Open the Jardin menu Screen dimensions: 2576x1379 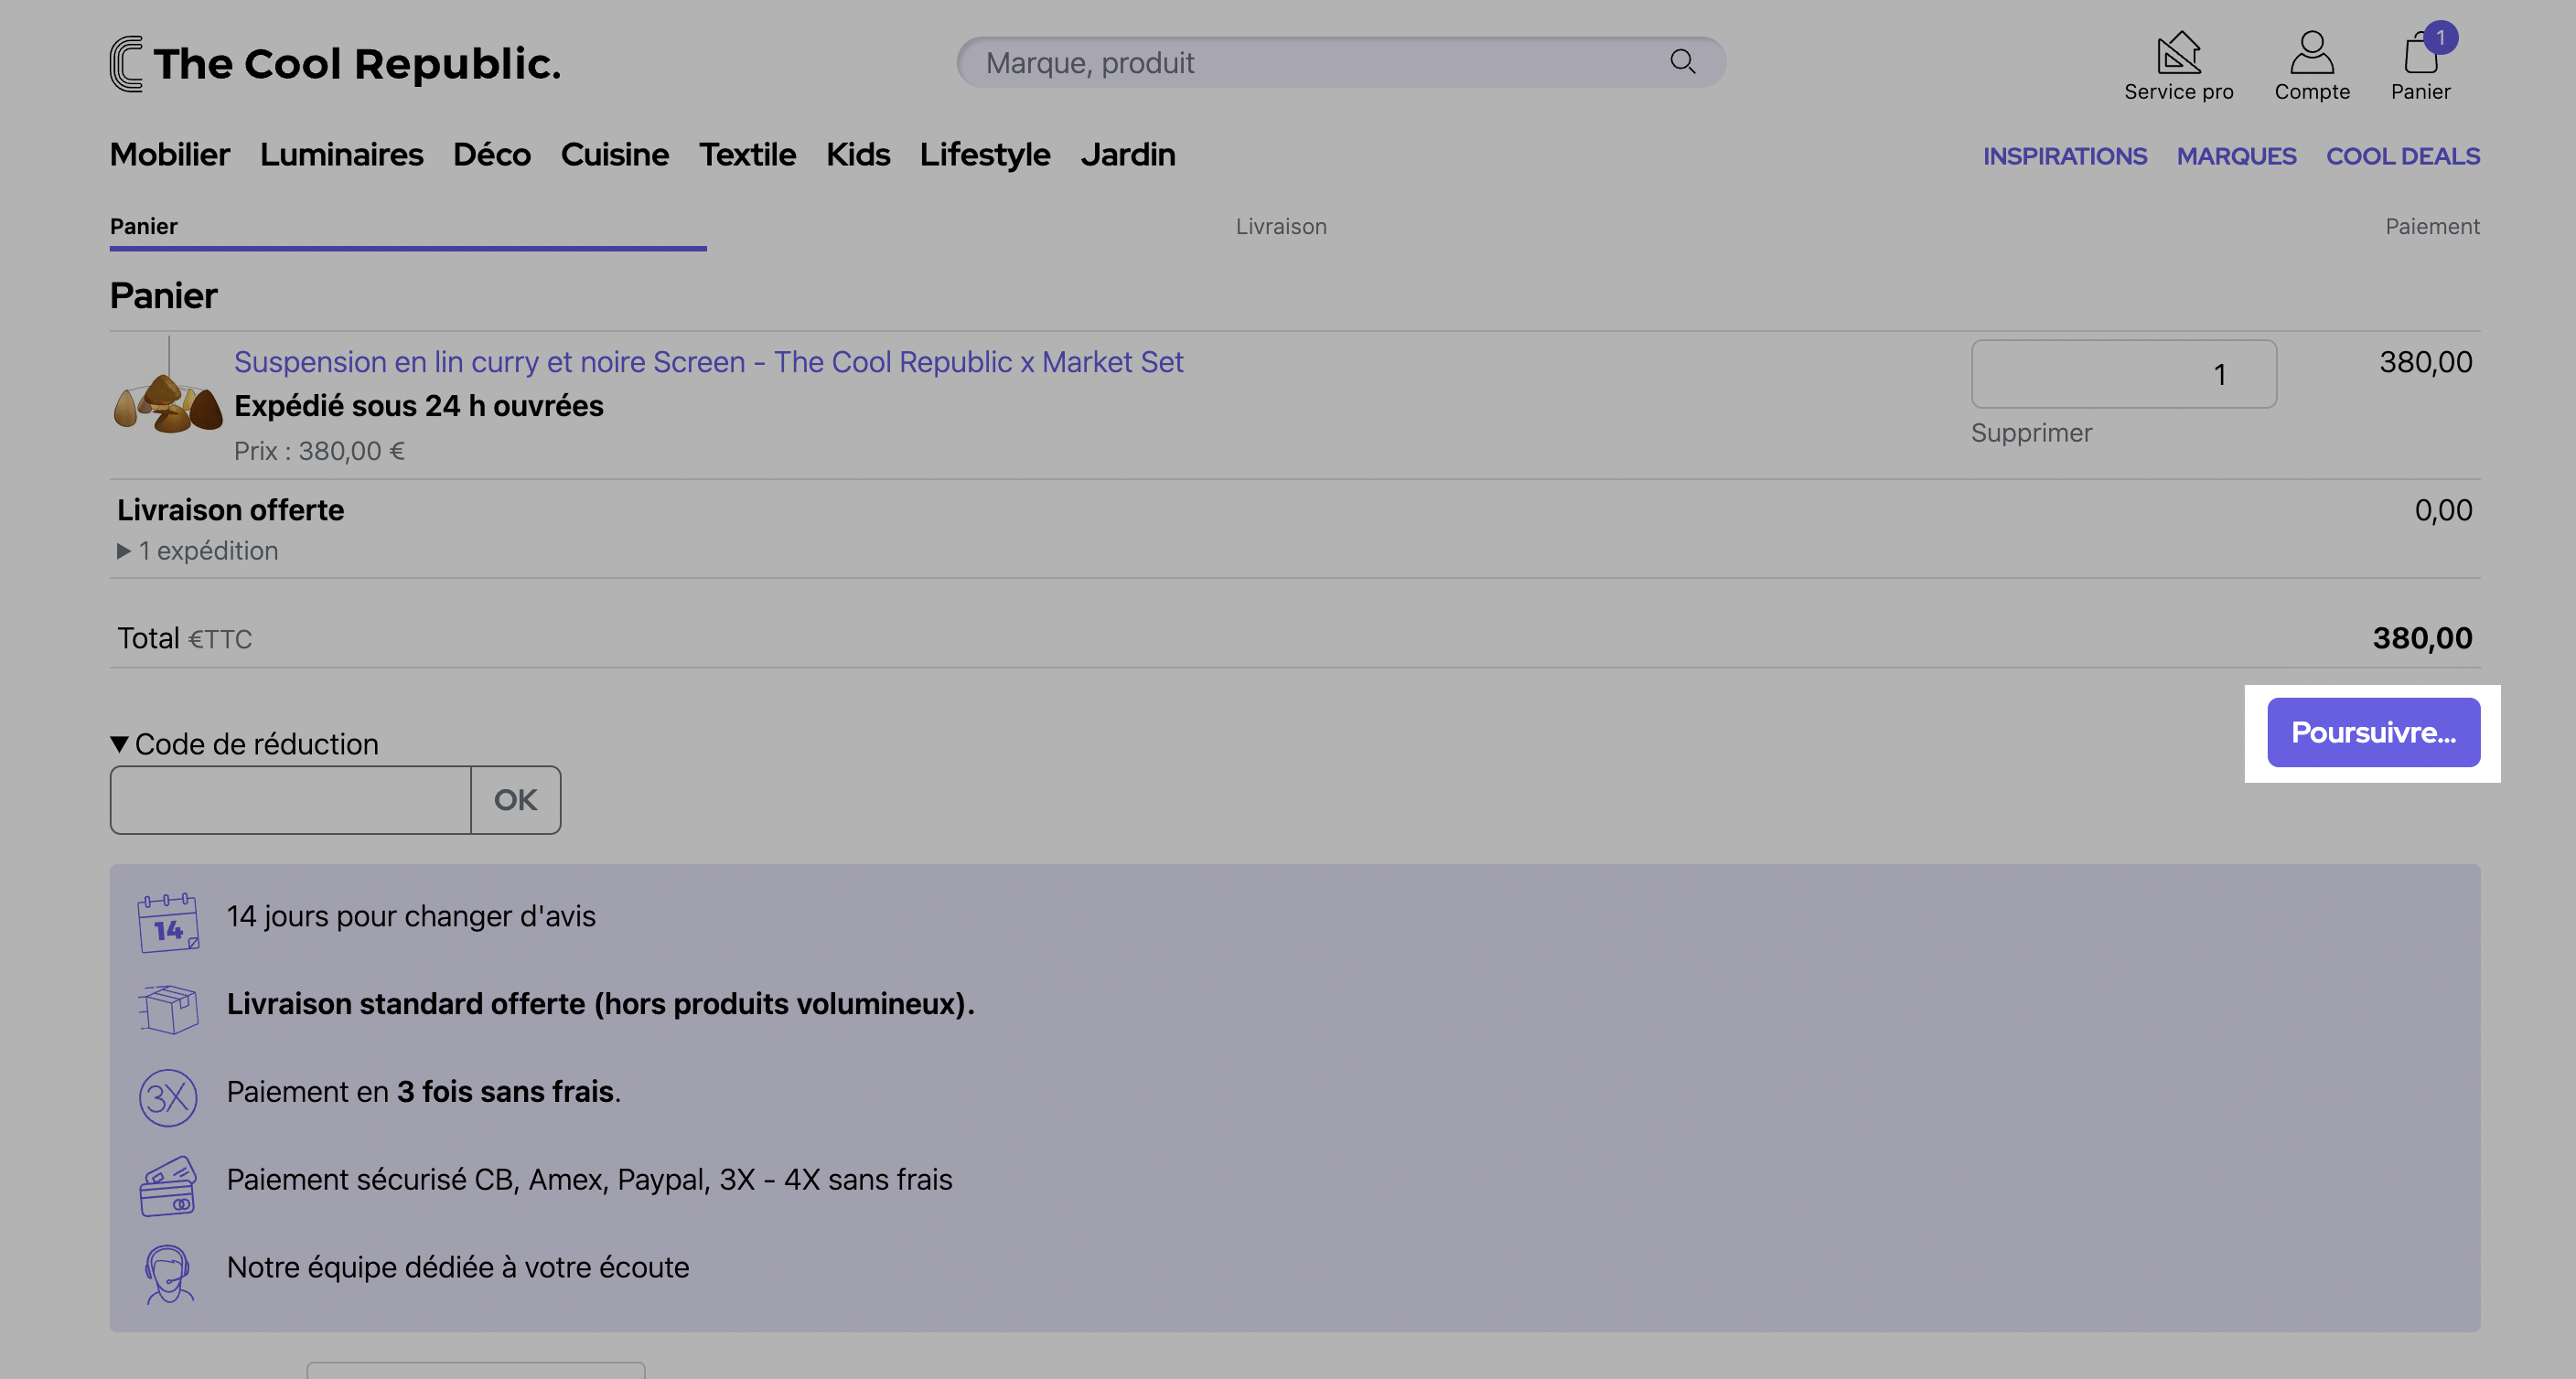[1128, 155]
